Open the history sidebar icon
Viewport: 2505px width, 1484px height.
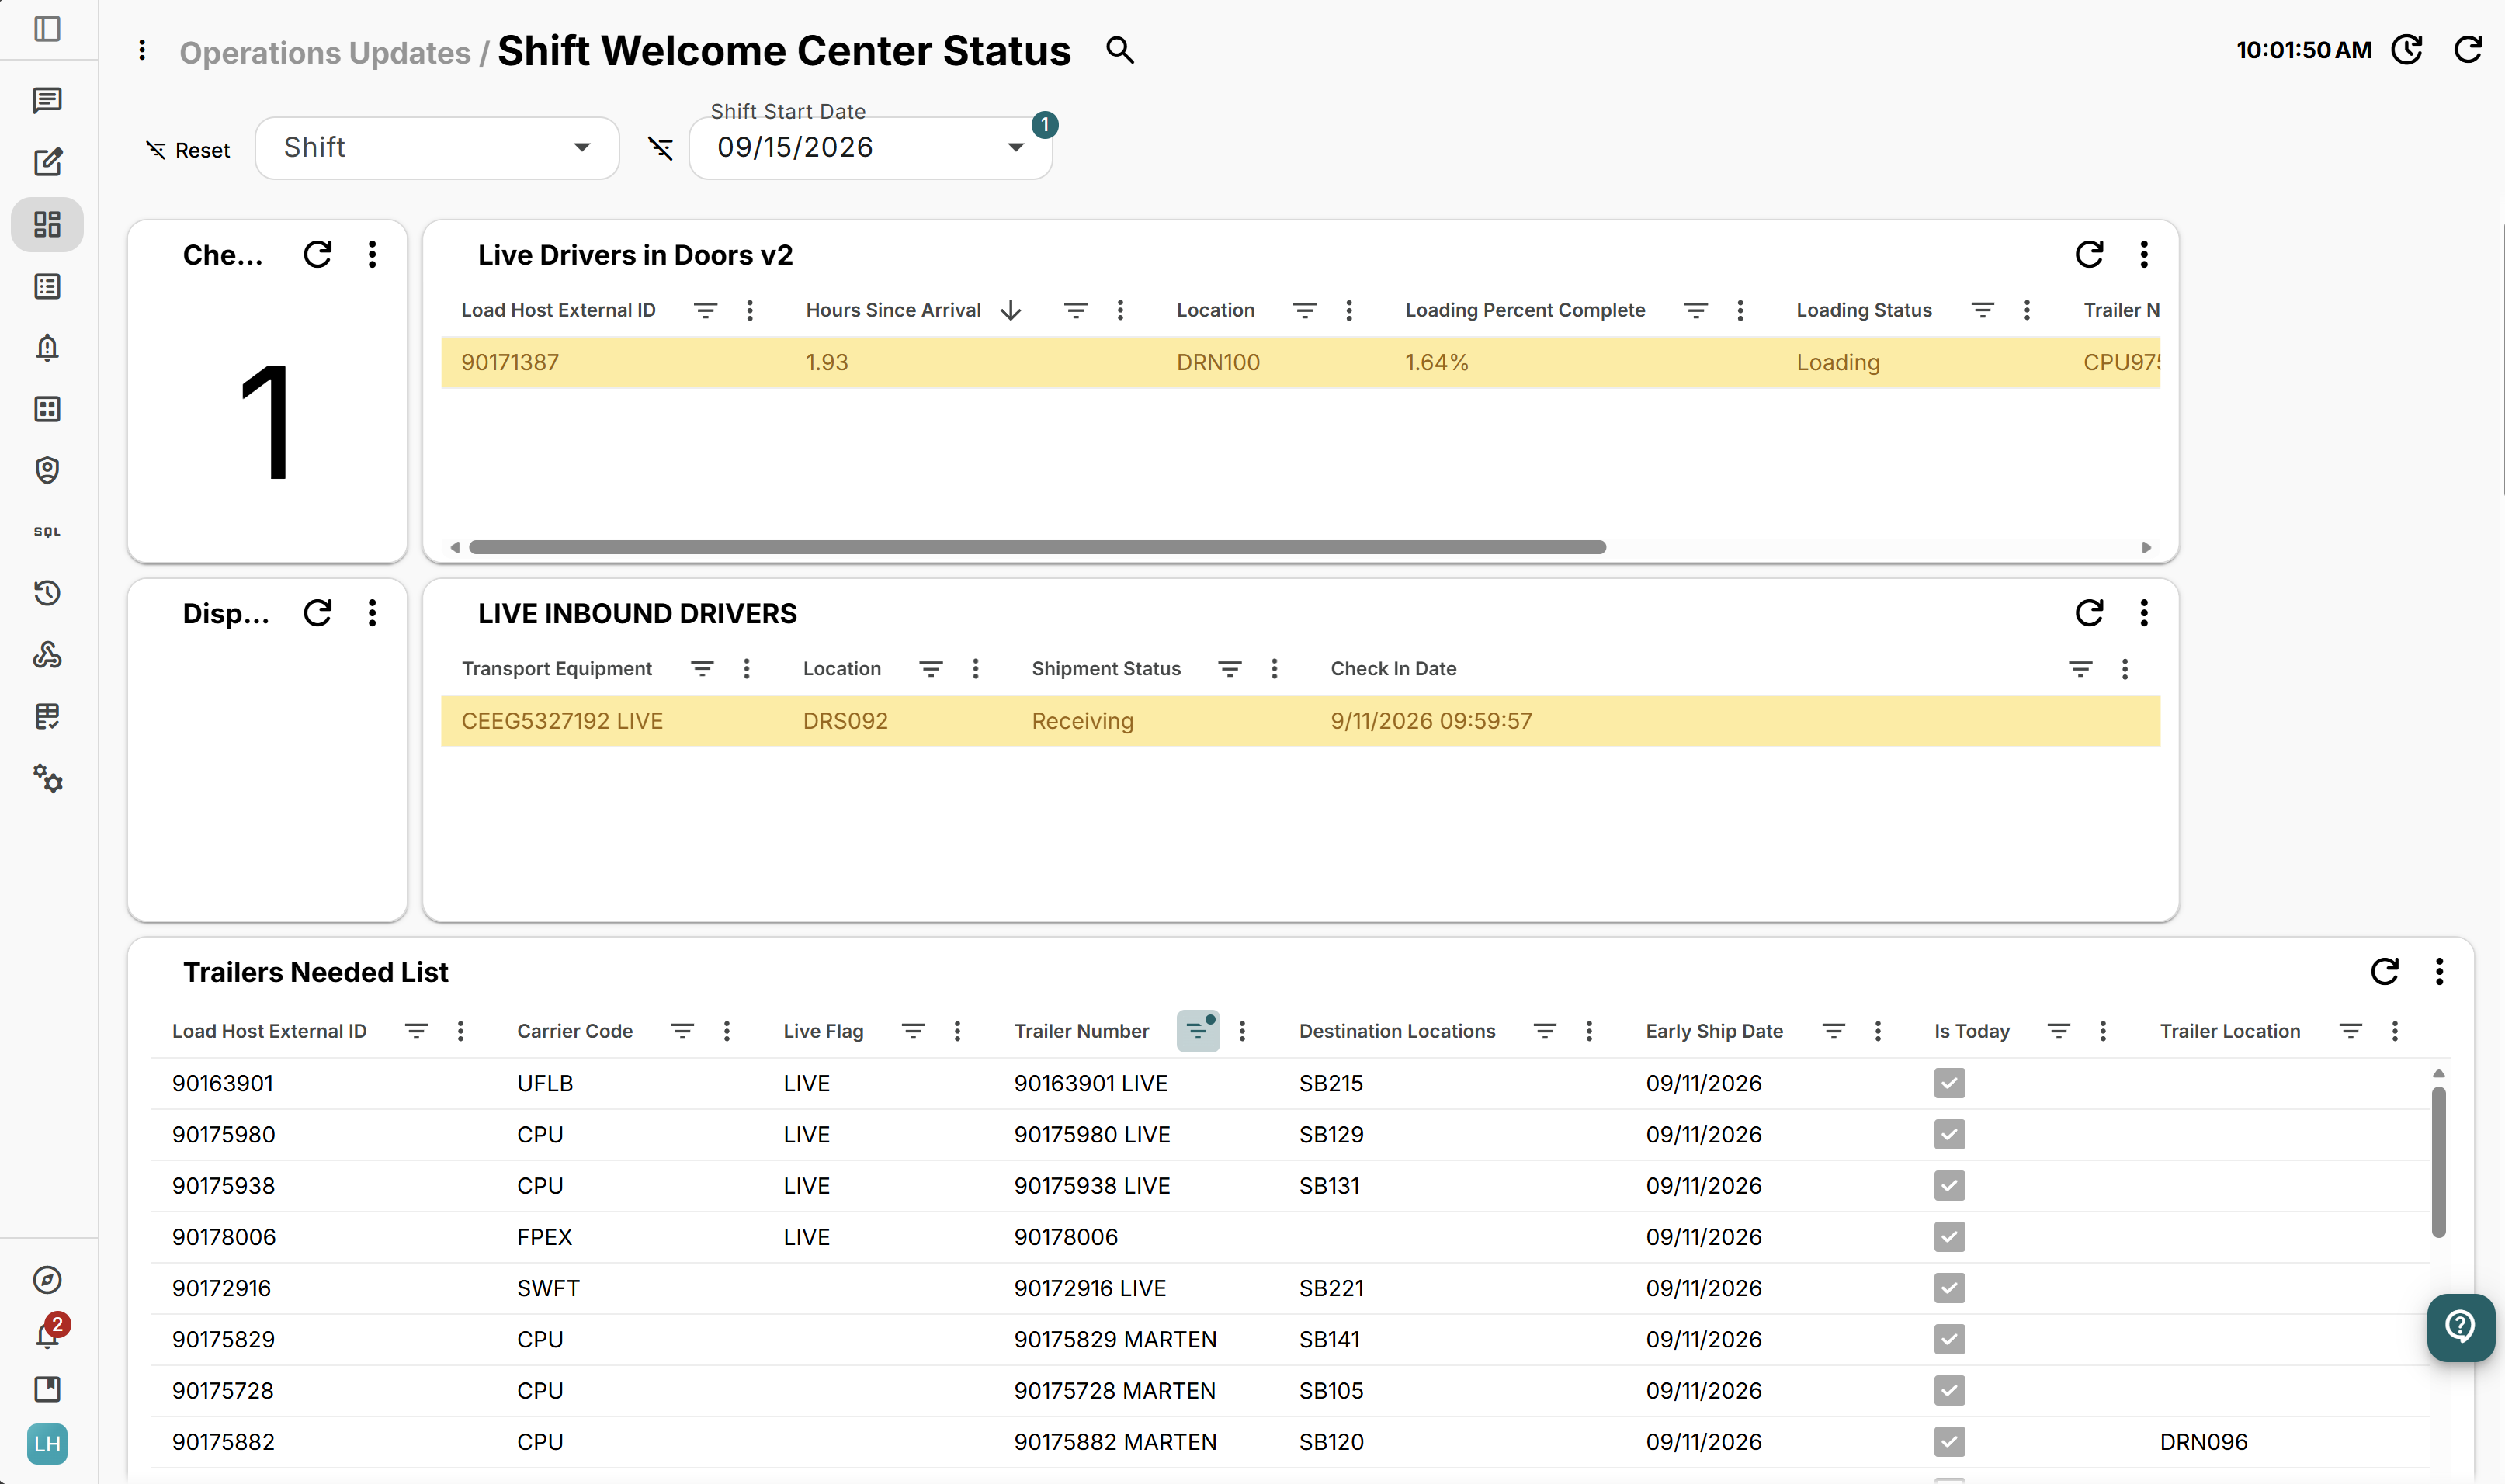point(47,593)
